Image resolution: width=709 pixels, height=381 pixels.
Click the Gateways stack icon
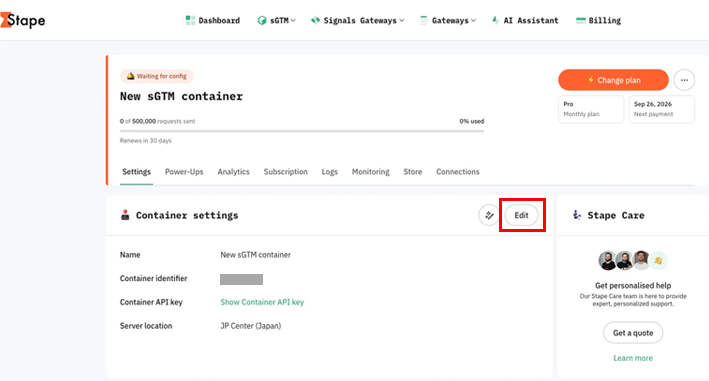coord(424,20)
